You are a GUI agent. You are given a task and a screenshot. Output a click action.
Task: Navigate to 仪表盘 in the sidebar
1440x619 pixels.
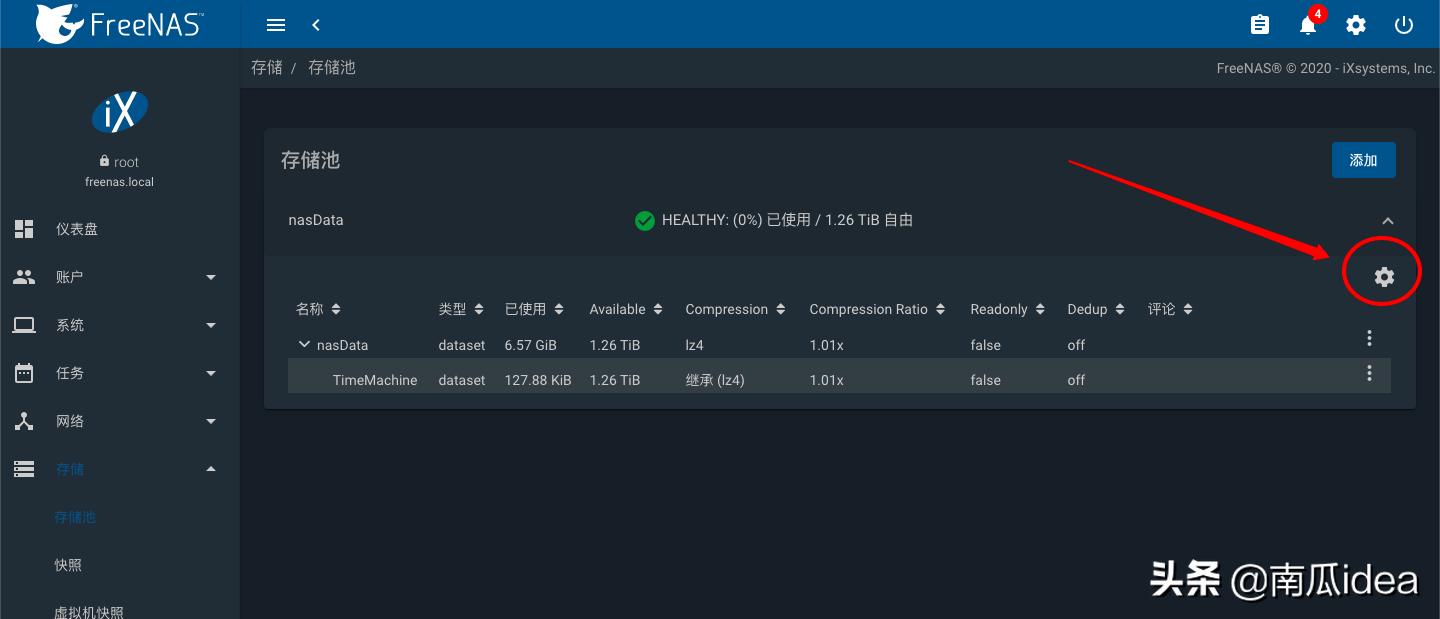click(x=74, y=228)
